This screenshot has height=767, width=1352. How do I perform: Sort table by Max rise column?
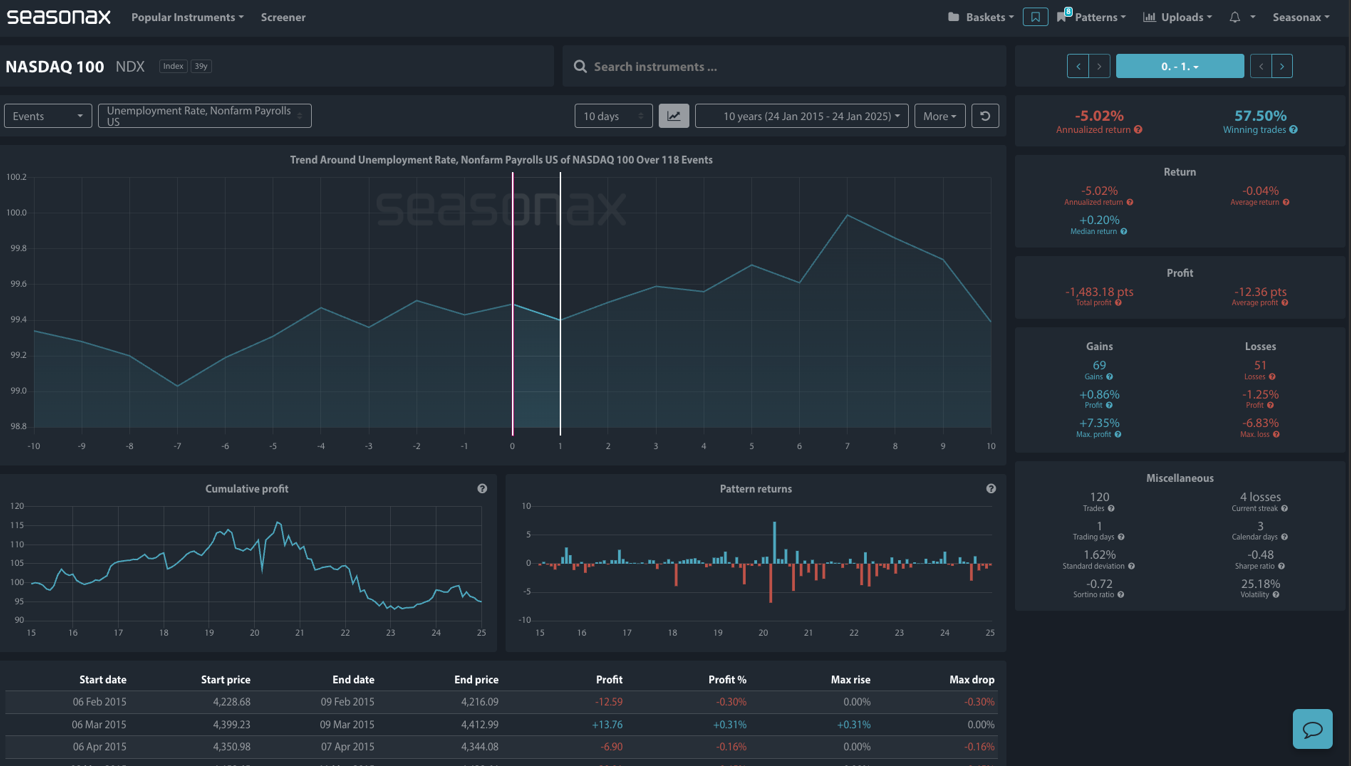(850, 680)
